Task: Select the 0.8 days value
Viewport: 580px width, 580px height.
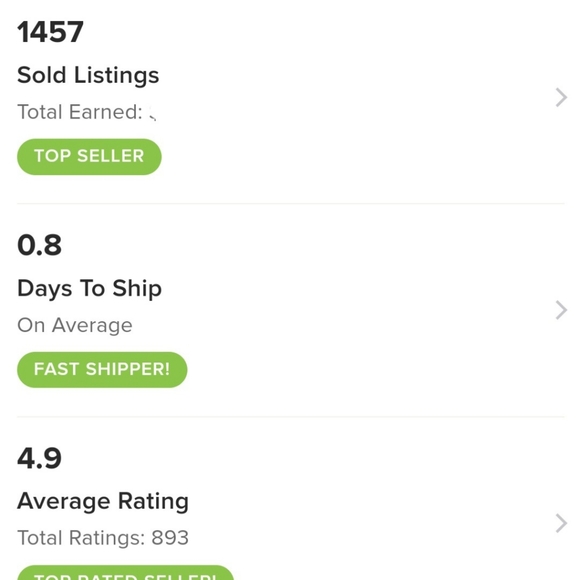Action: coord(39,245)
